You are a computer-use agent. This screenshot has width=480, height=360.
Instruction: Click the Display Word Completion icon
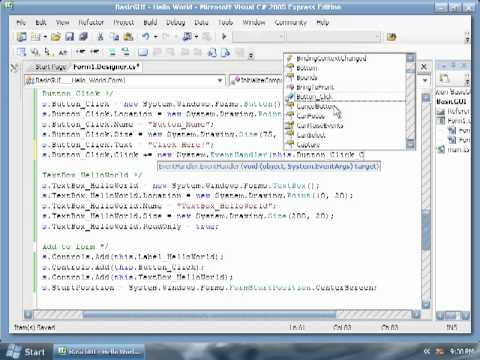[x=63, y=52]
